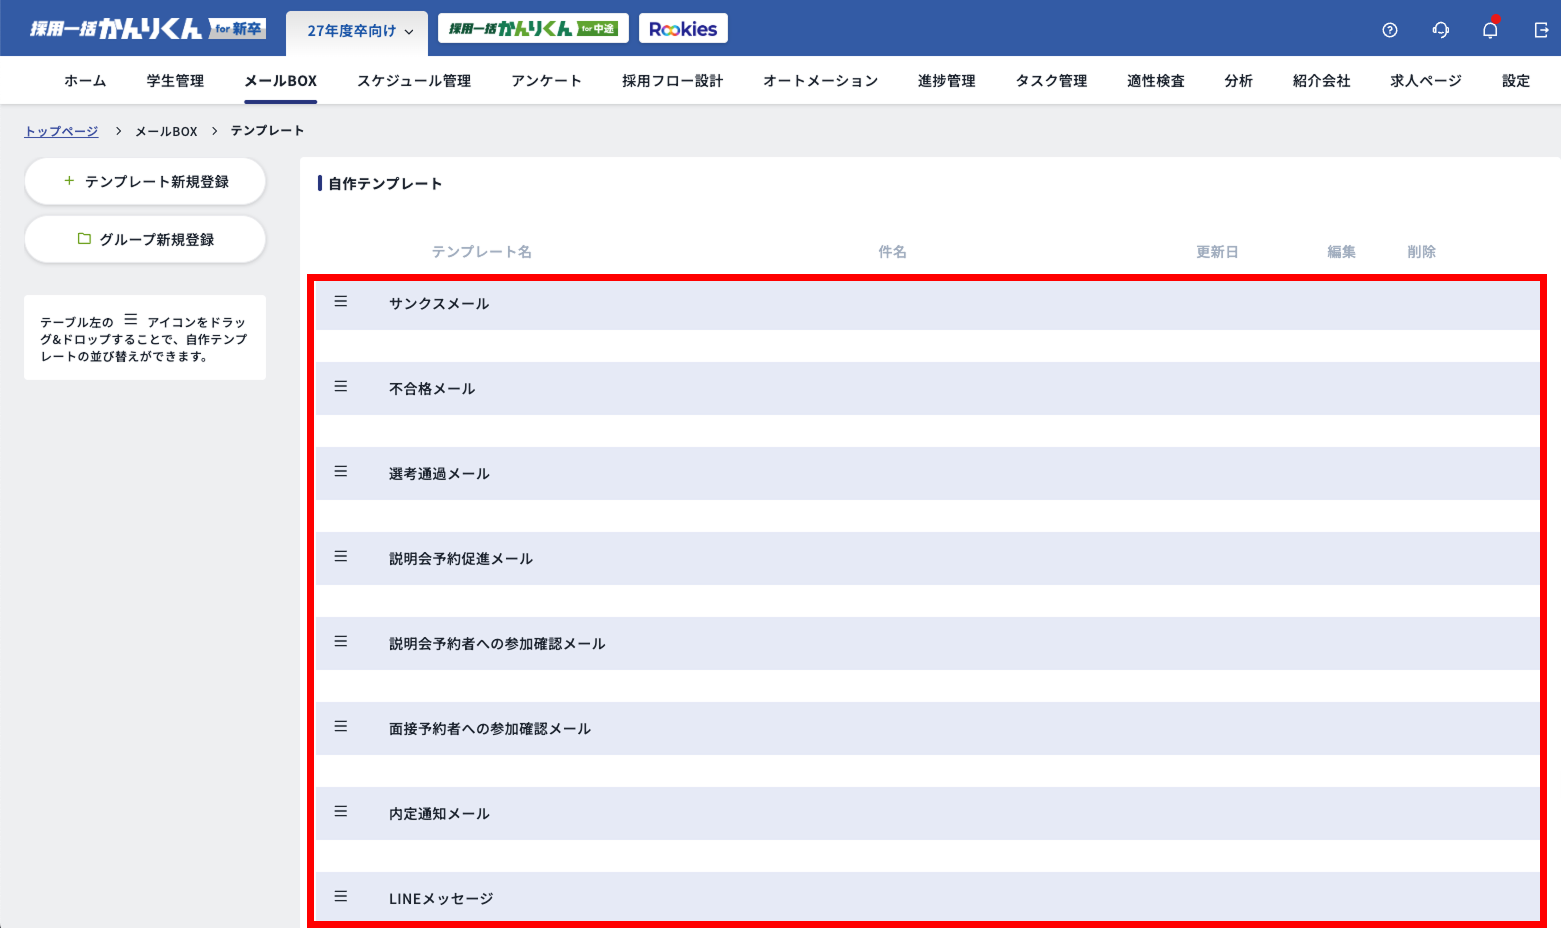Go to the 学生管理 menu
Image resolution: width=1561 pixels, height=928 pixels.
(175, 81)
